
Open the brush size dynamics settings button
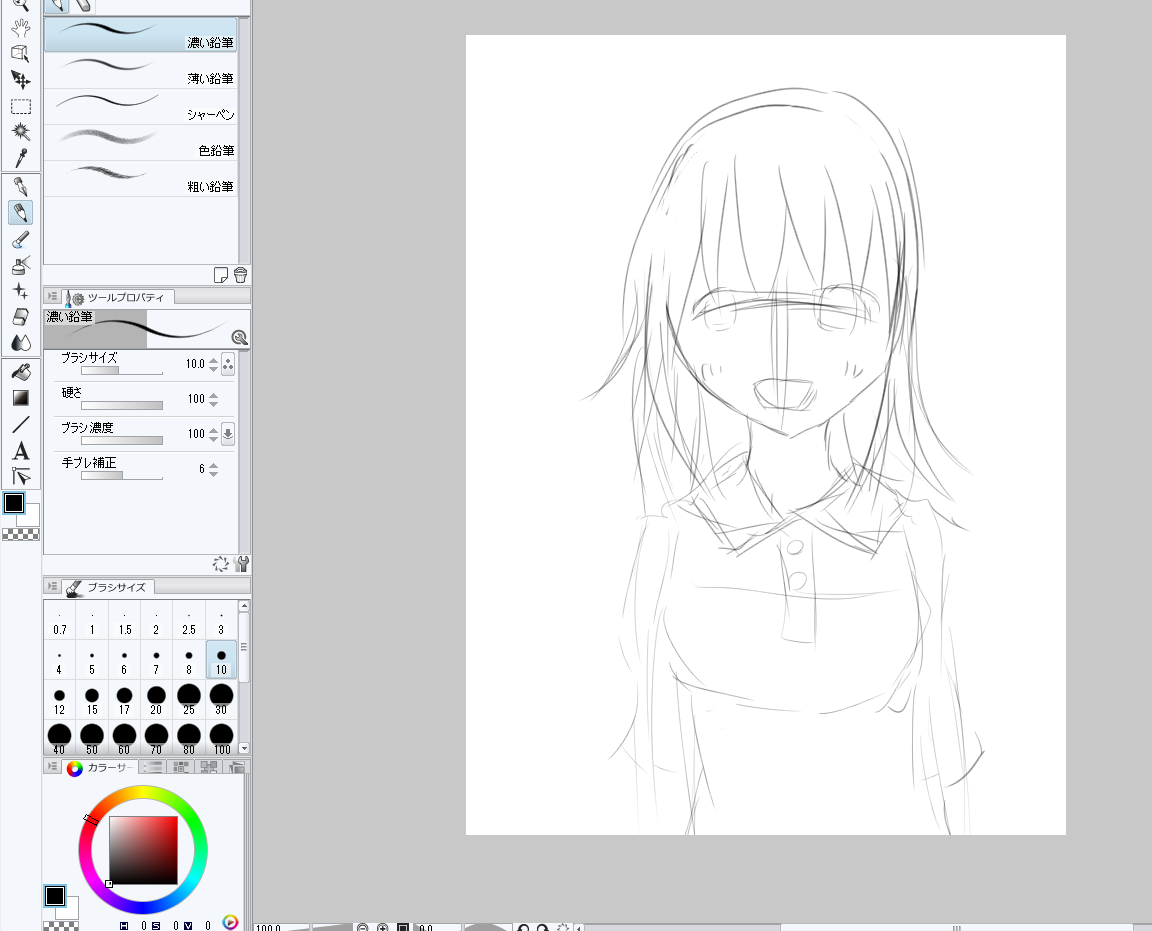click(x=228, y=364)
